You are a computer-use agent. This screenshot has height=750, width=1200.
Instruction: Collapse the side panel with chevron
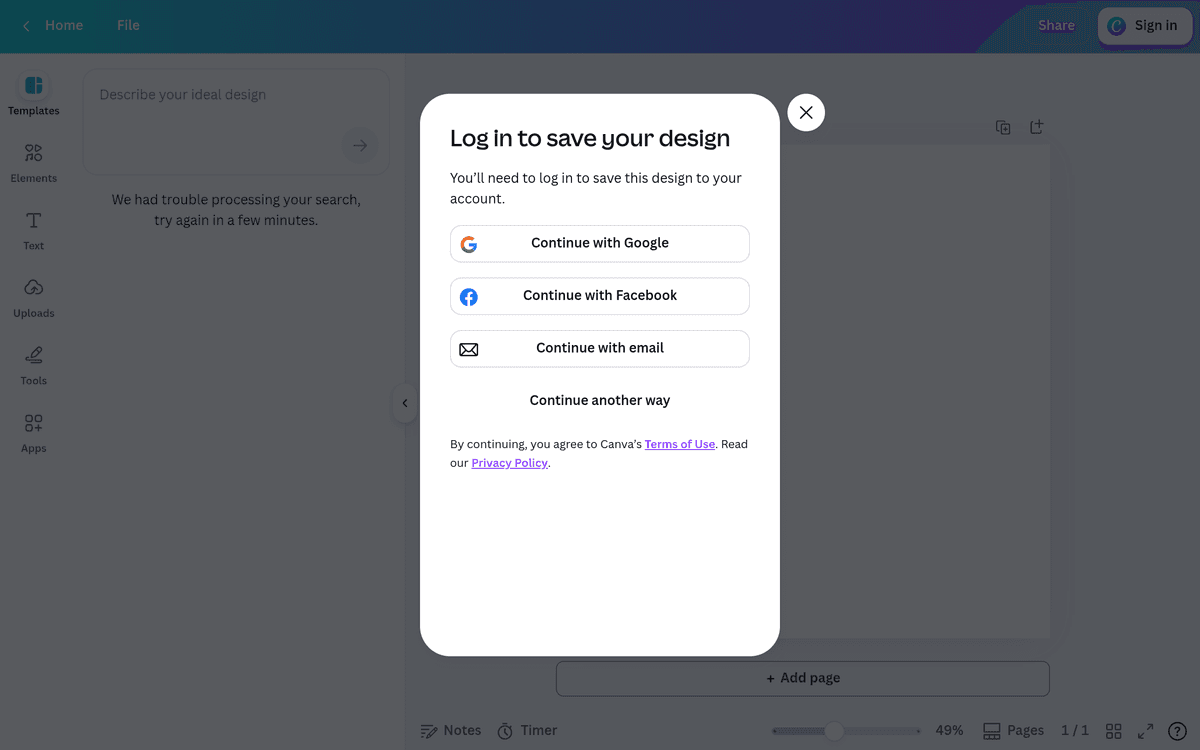(404, 403)
